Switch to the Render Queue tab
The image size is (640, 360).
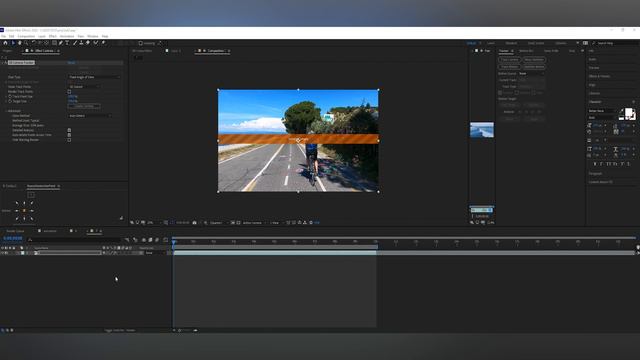pyautogui.click(x=15, y=231)
